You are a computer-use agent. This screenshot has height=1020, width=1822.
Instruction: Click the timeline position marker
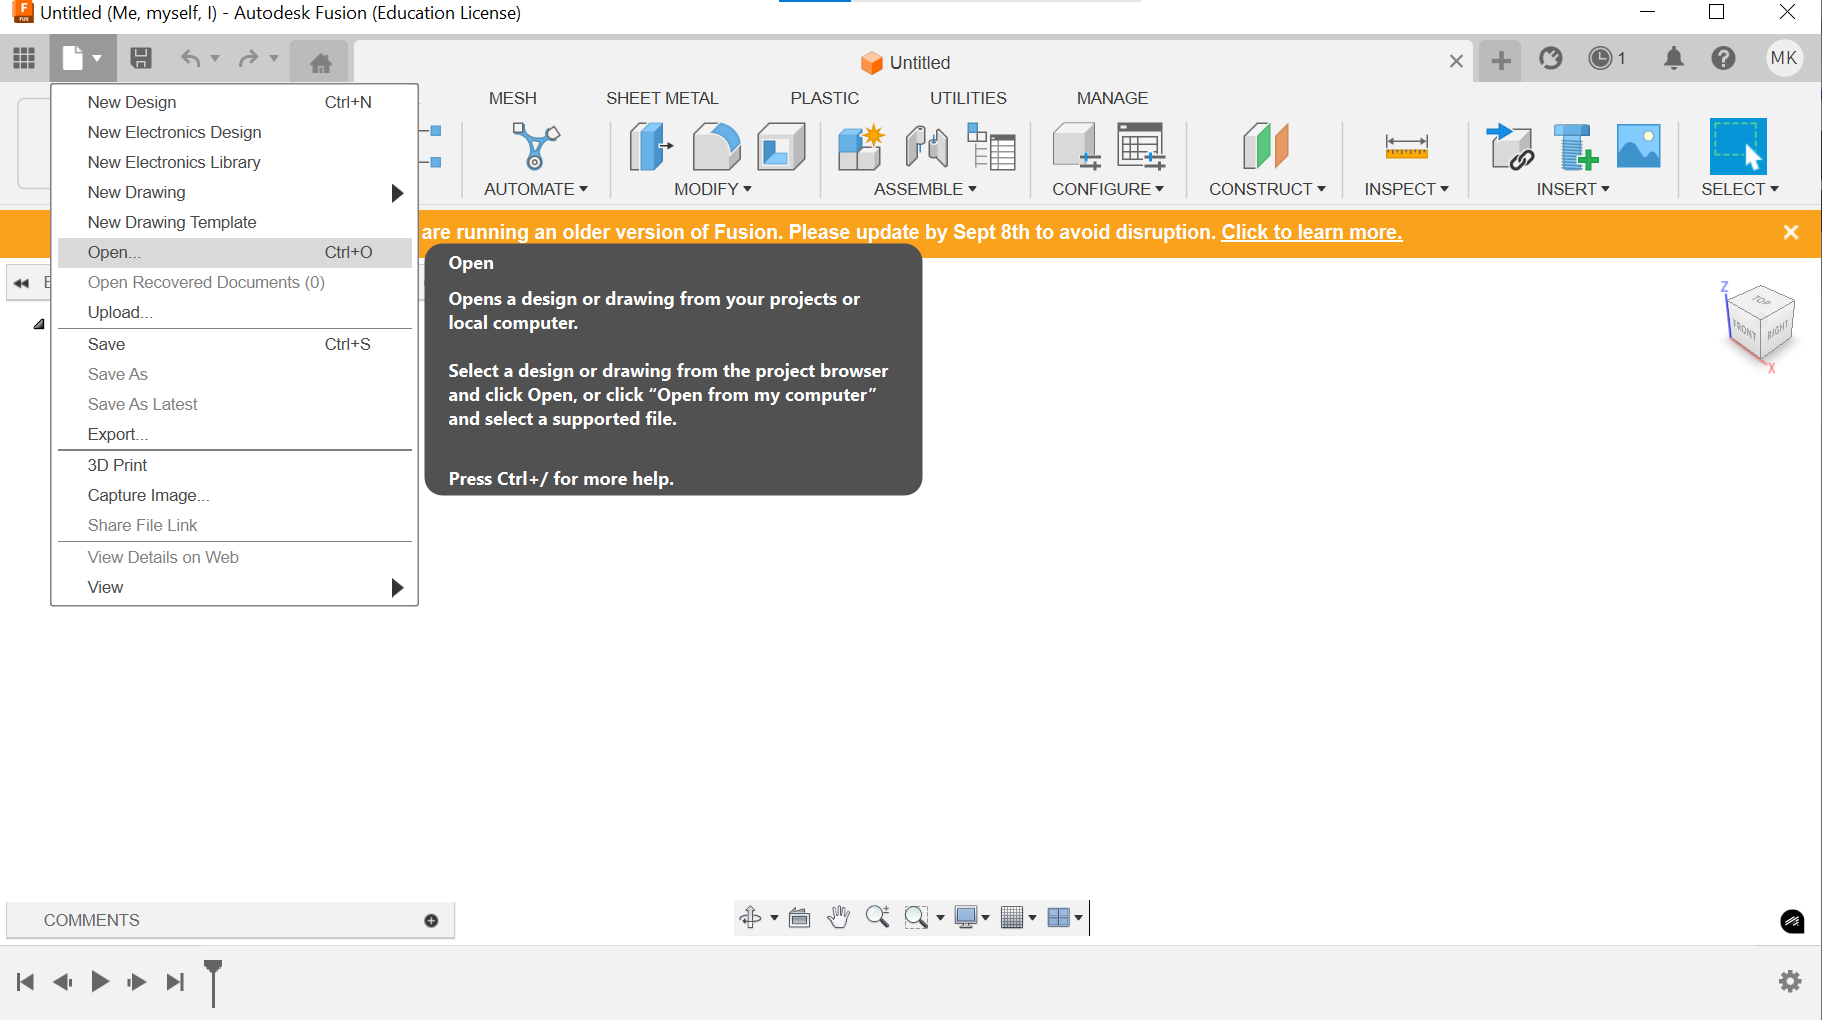pyautogui.click(x=213, y=982)
